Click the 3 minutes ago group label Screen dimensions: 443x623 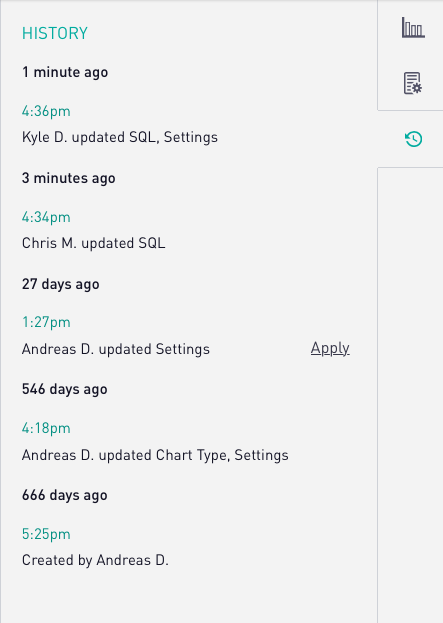[68, 178]
